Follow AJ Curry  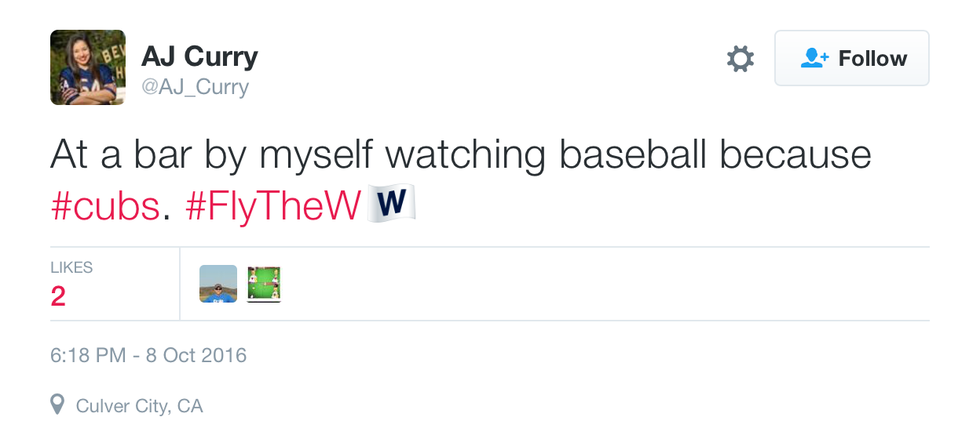pos(851,59)
